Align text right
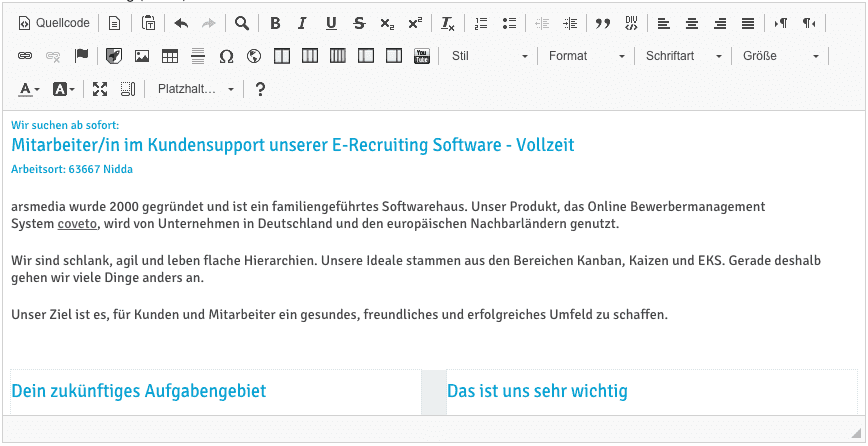This screenshot has height=446, width=868. tap(720, 23)
